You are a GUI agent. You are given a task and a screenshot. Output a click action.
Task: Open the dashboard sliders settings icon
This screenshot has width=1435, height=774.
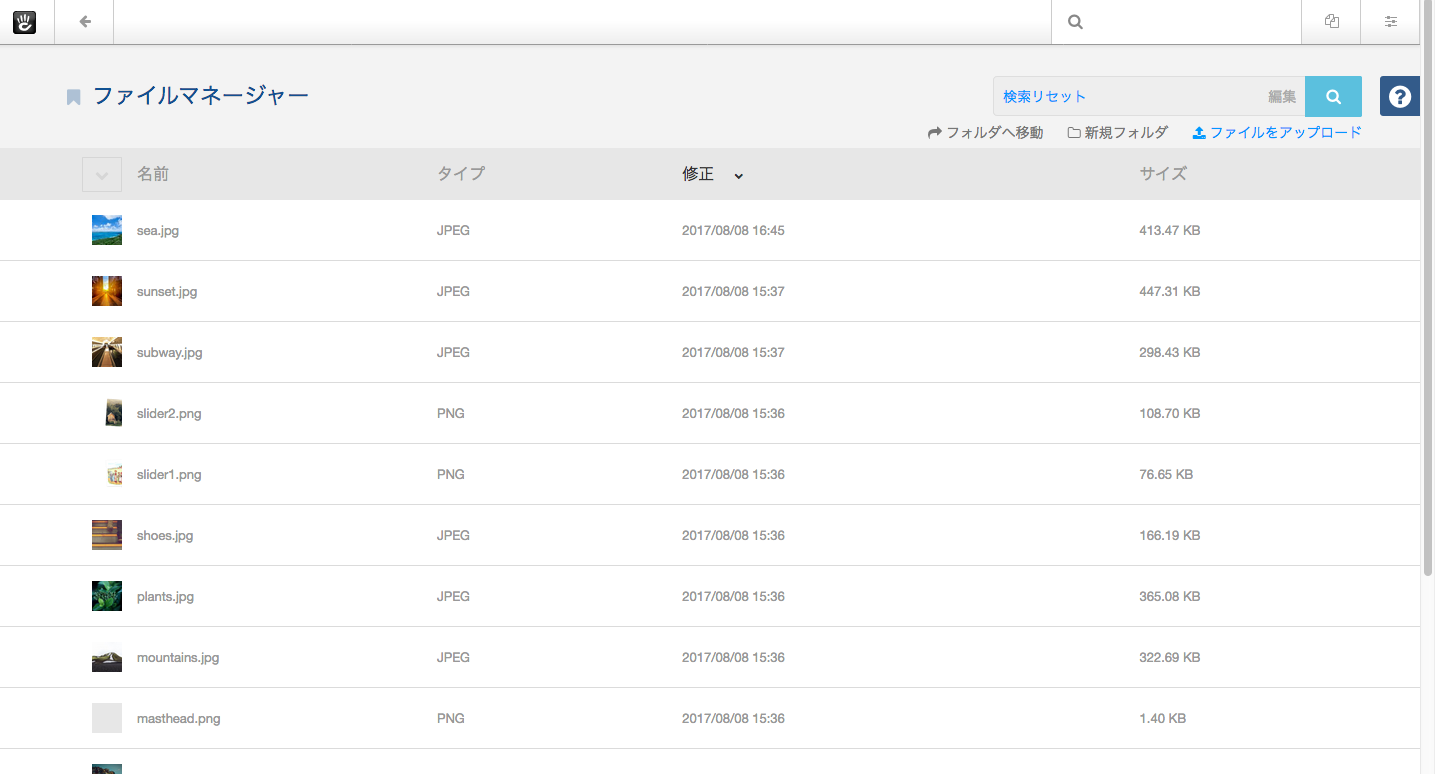click(1390, 22)
